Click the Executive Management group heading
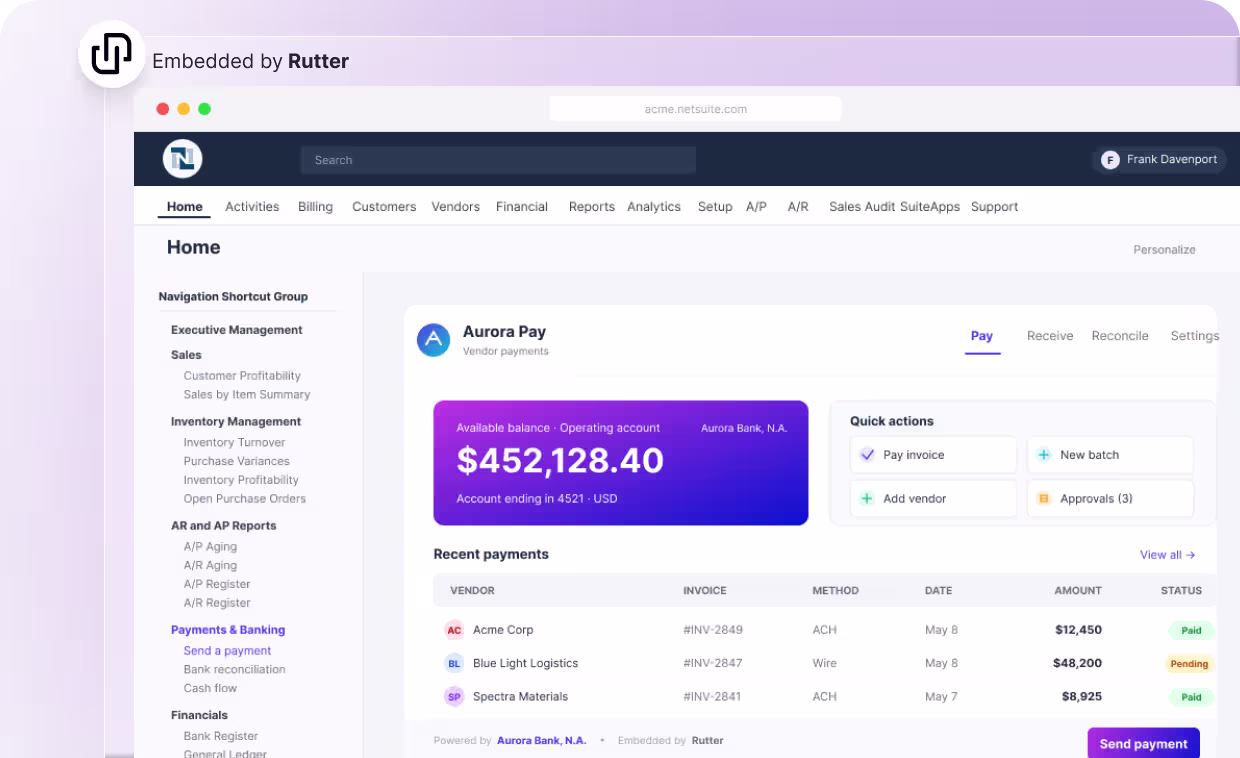The image size is (1240, 758). 237,330
